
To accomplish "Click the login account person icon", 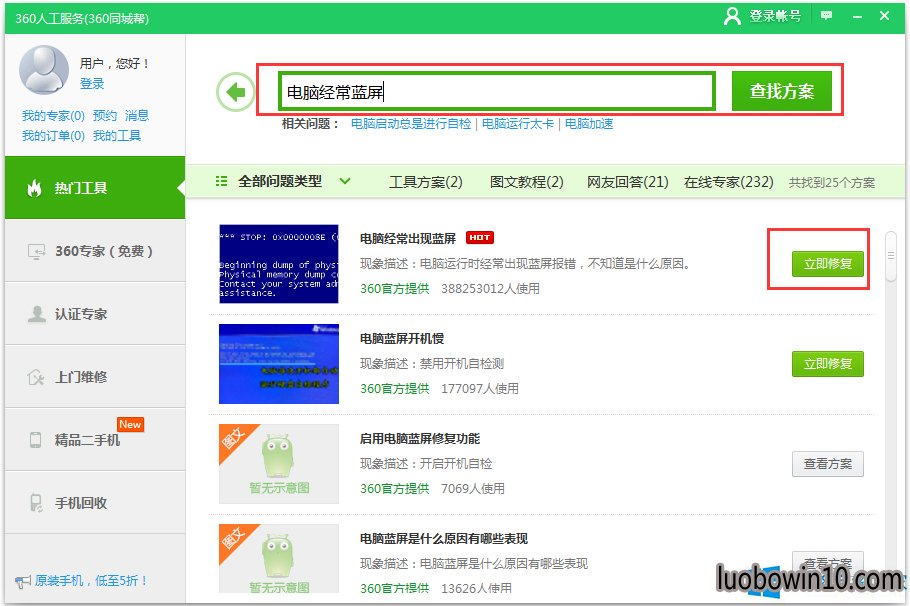I will pyautogui.click(x=732, y=16).
